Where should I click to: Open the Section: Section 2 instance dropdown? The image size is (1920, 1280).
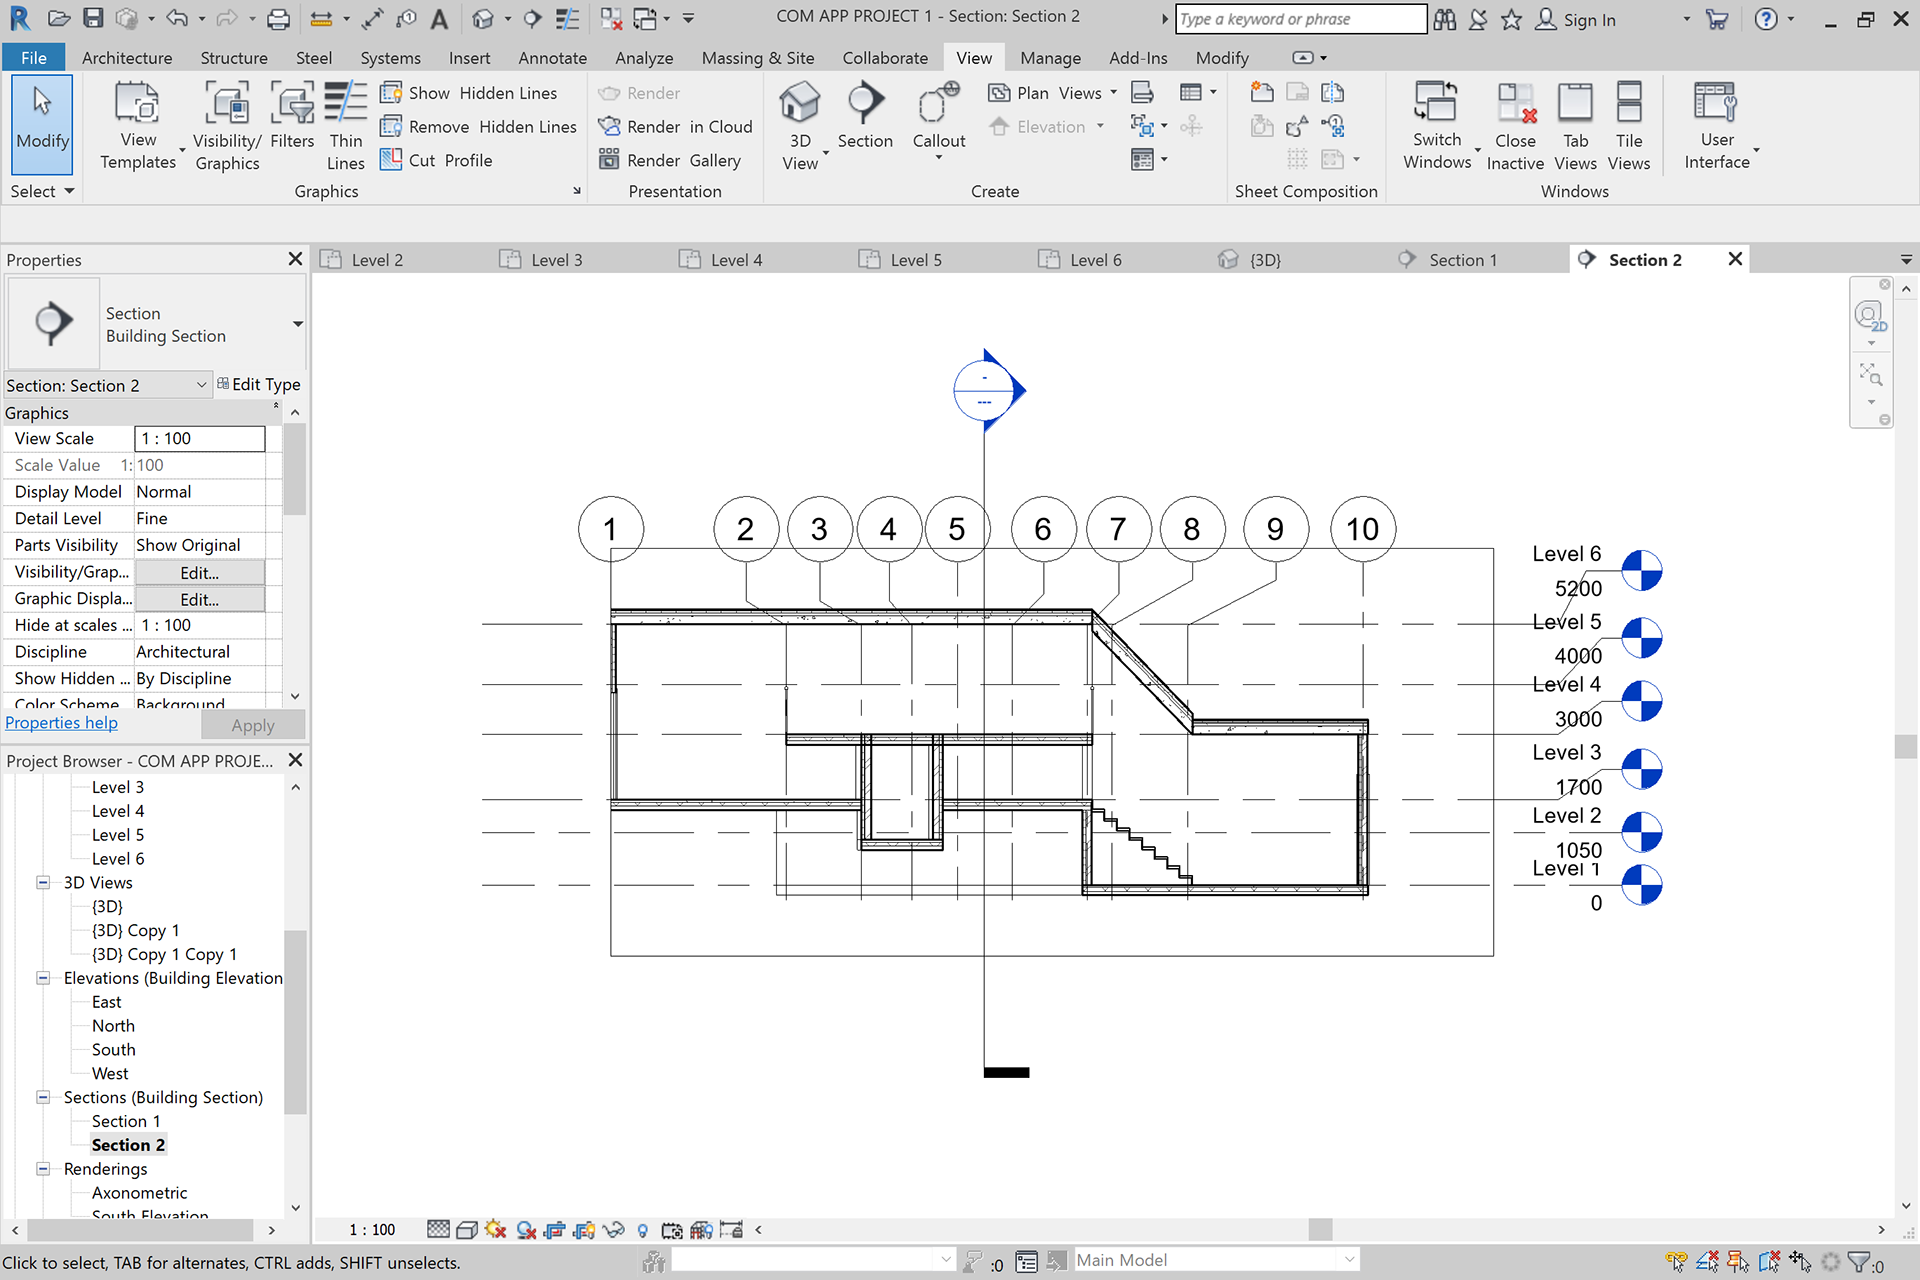(107, 385)
